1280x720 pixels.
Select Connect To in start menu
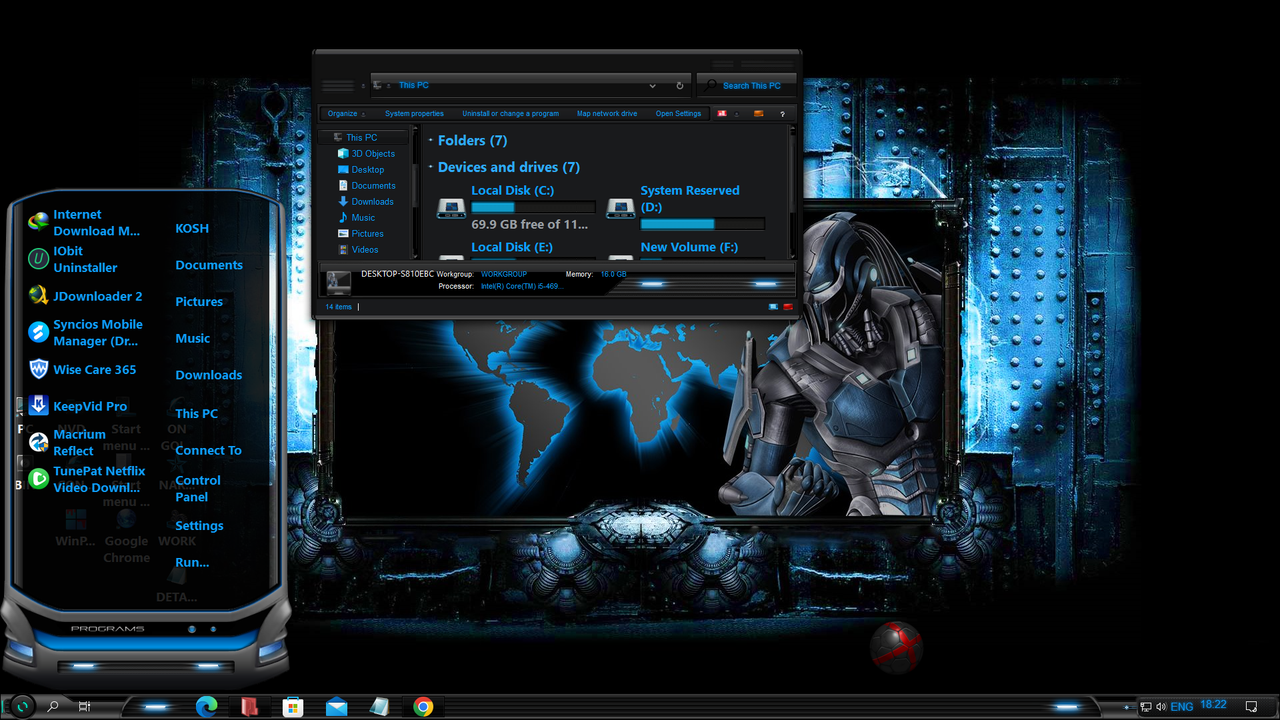pos(208,450)
